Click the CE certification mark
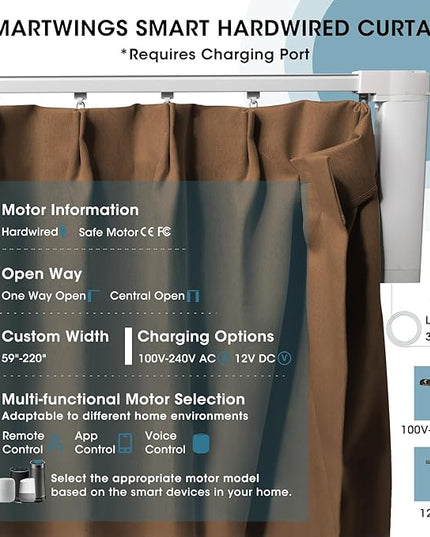 [147, 232]
